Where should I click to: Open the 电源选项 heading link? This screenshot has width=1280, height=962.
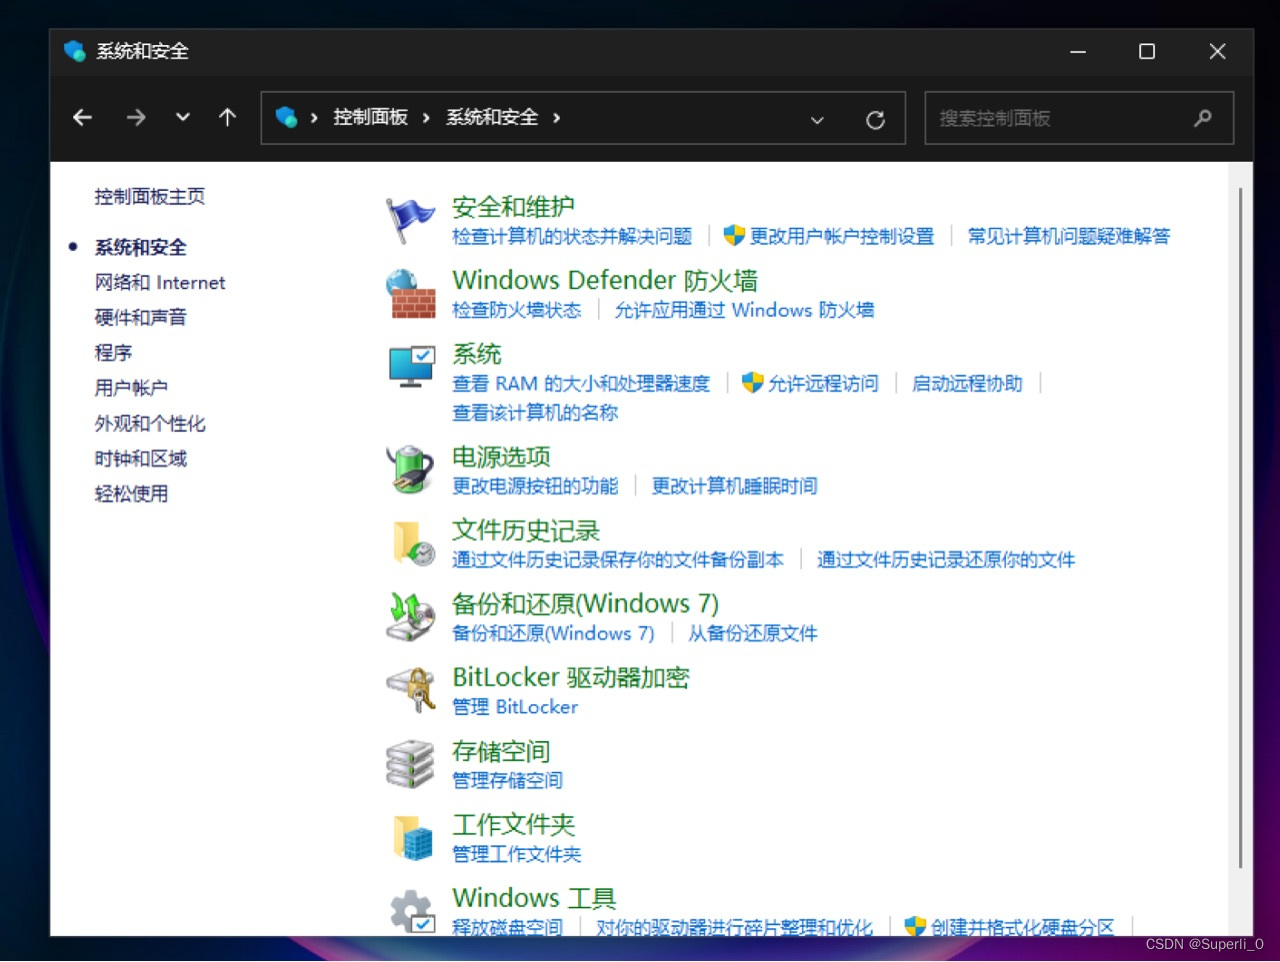point(501,457)
